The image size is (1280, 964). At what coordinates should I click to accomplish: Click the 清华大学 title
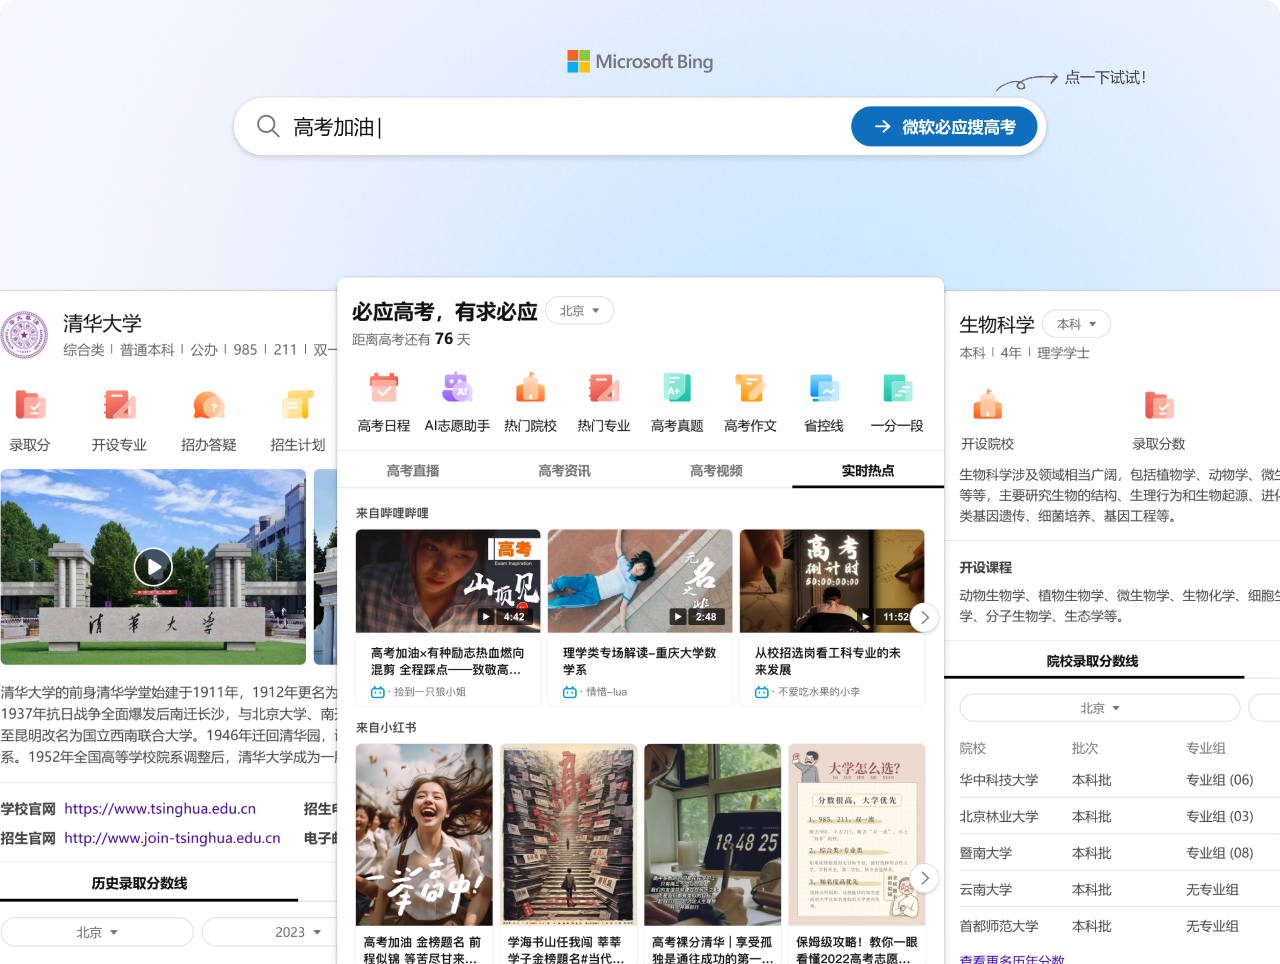pos(102,323)
